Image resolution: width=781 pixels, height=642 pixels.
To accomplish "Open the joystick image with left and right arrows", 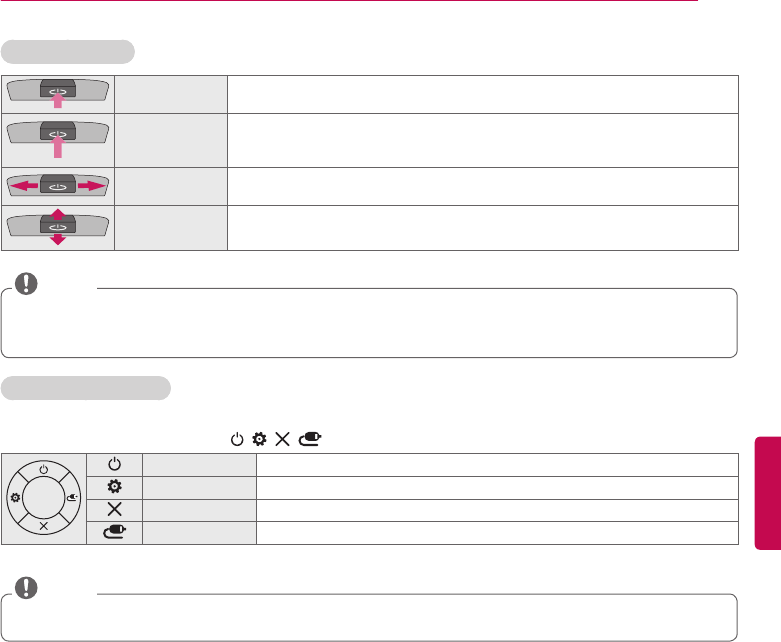I will point(58,185).
